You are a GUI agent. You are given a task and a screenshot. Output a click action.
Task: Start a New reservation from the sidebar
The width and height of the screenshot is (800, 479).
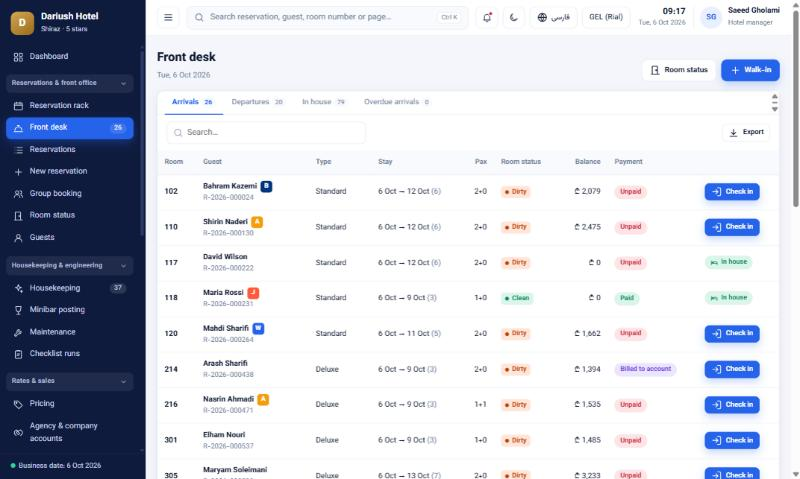click(69, 171)
